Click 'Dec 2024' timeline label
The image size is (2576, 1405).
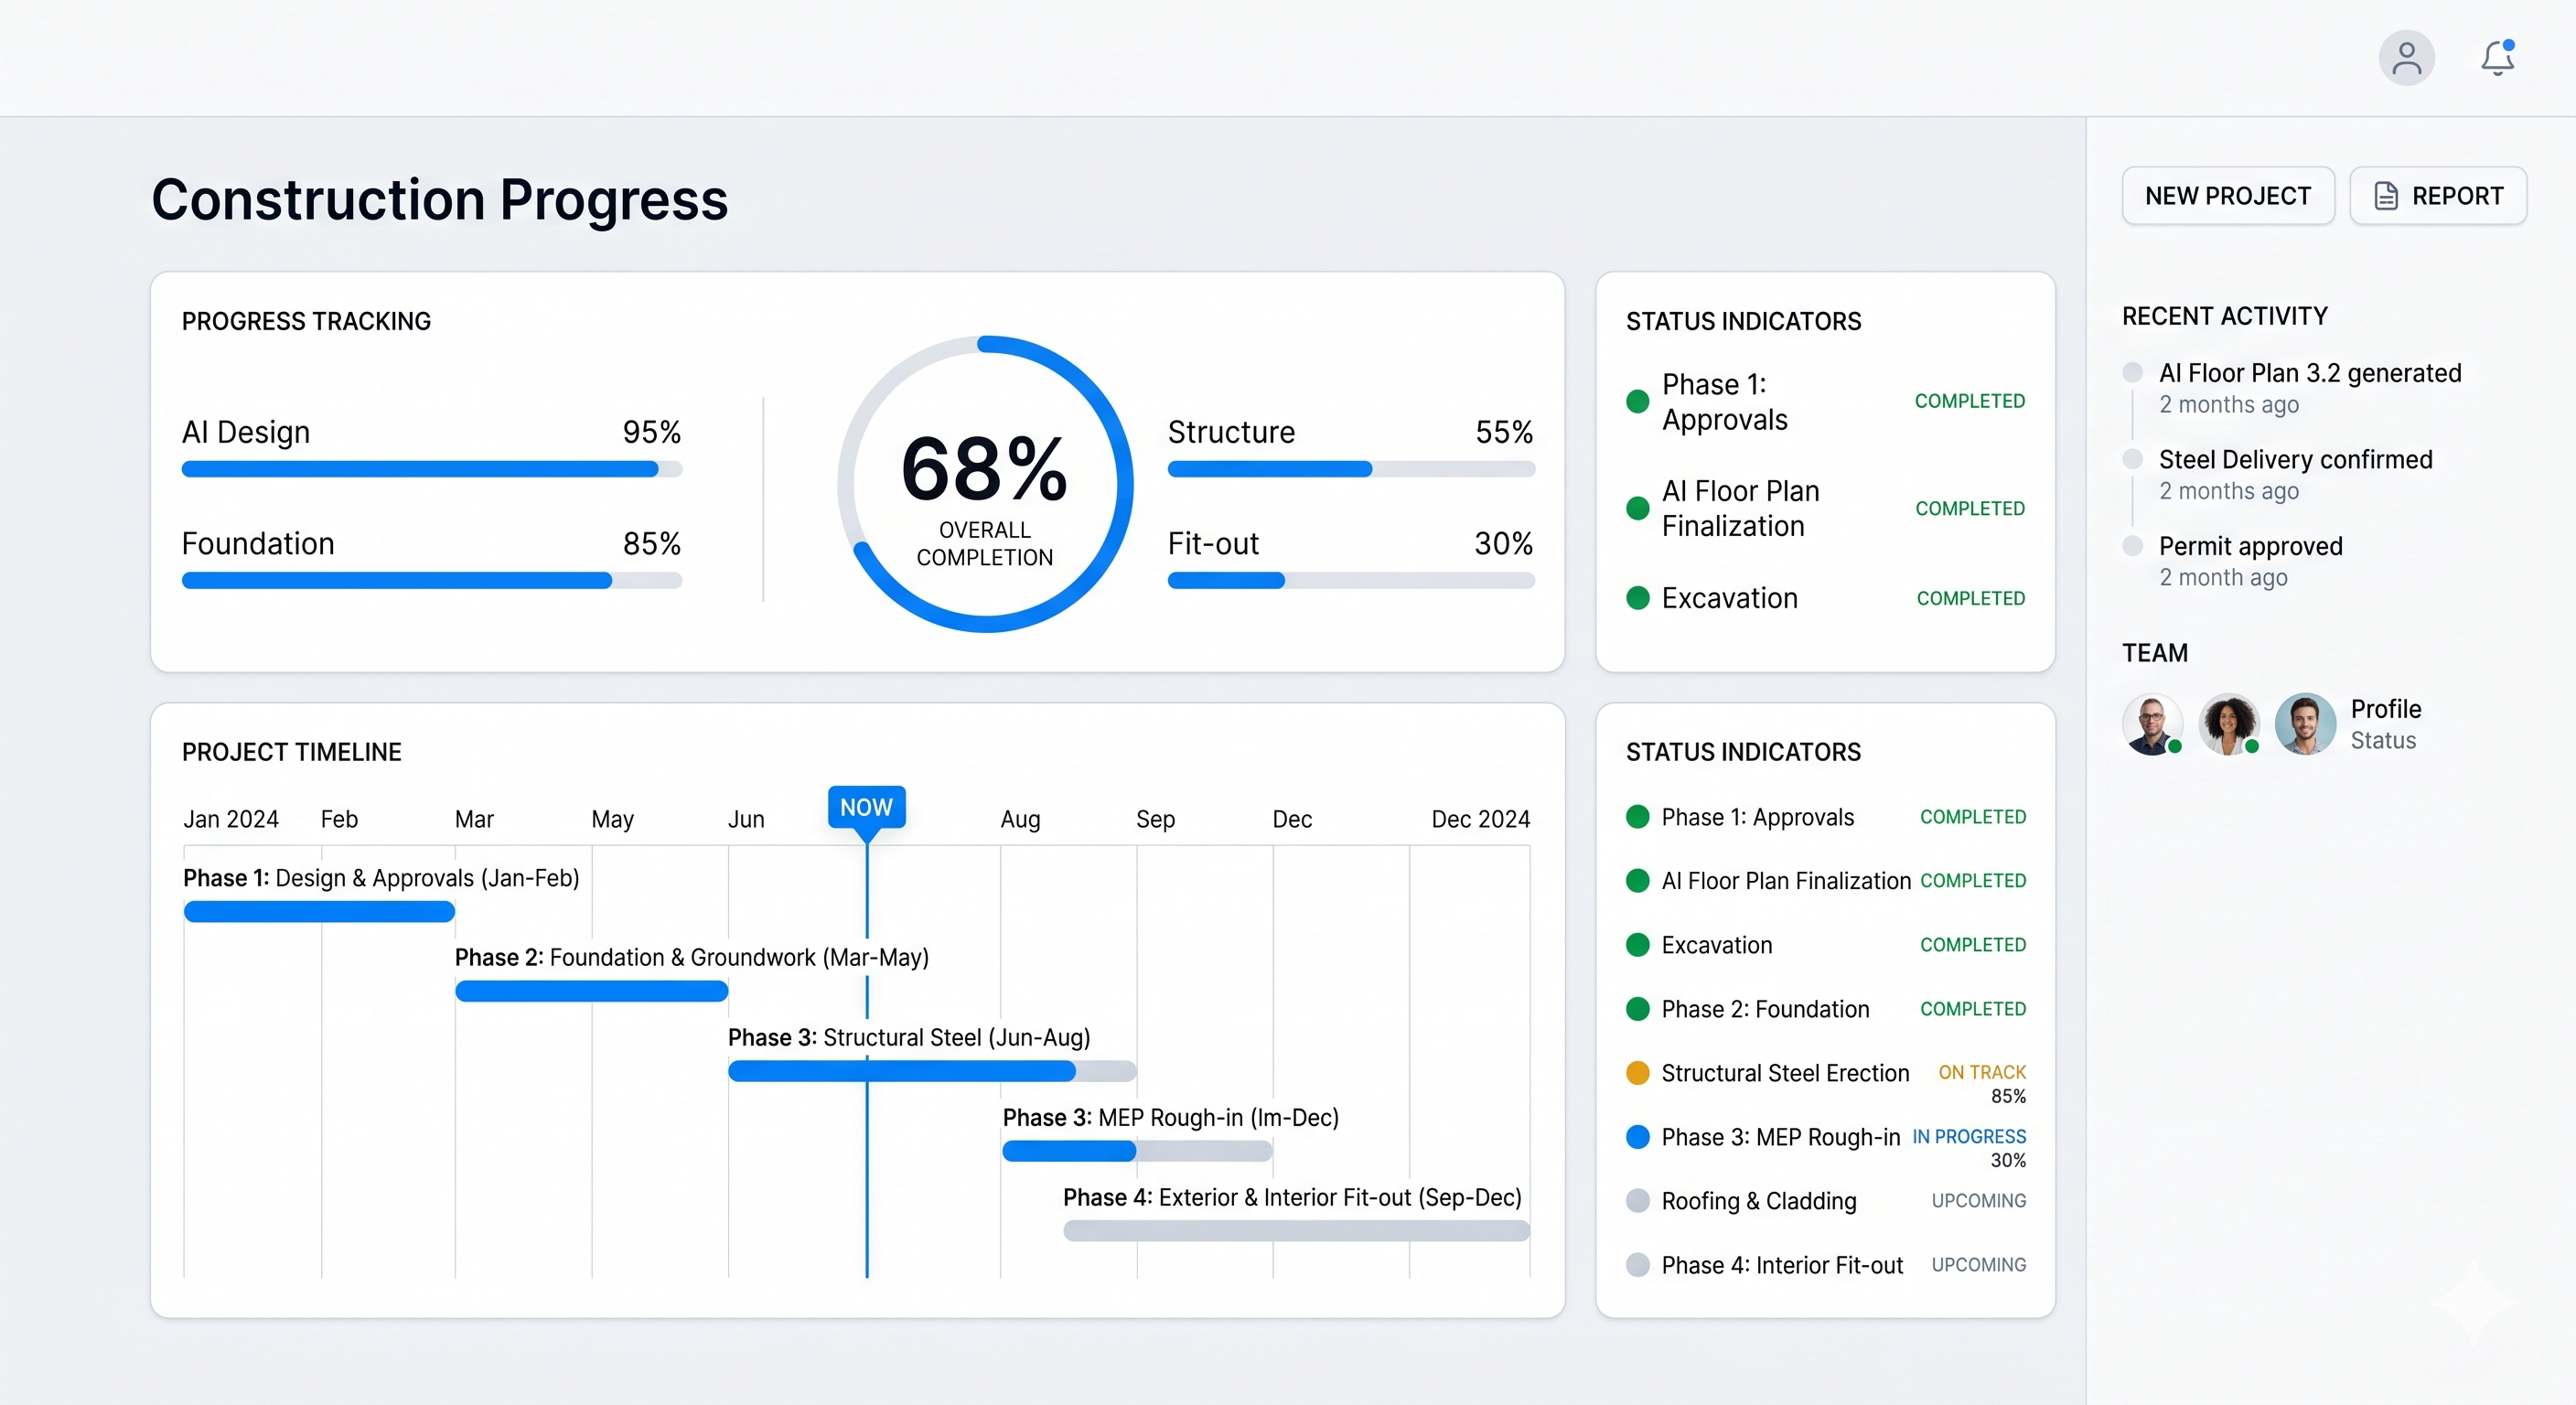(1480, 819)
